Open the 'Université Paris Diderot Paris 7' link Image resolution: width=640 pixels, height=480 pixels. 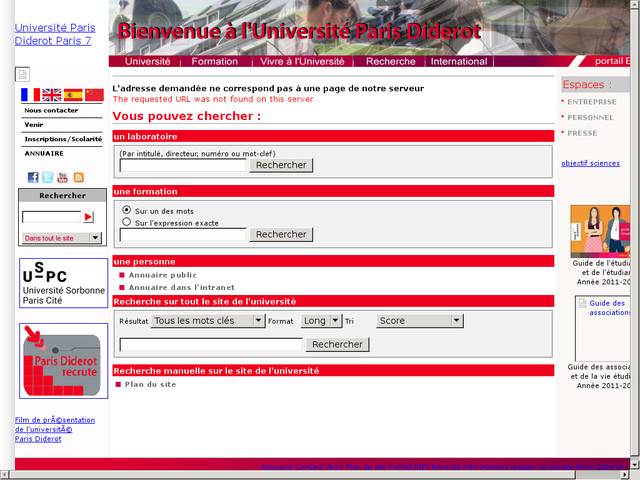pyautogui.click(x=55, y=34)
